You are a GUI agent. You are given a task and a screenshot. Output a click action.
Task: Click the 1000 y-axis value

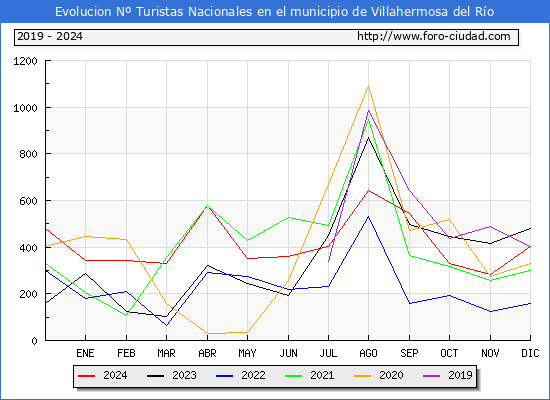click(x=25, y=108)
